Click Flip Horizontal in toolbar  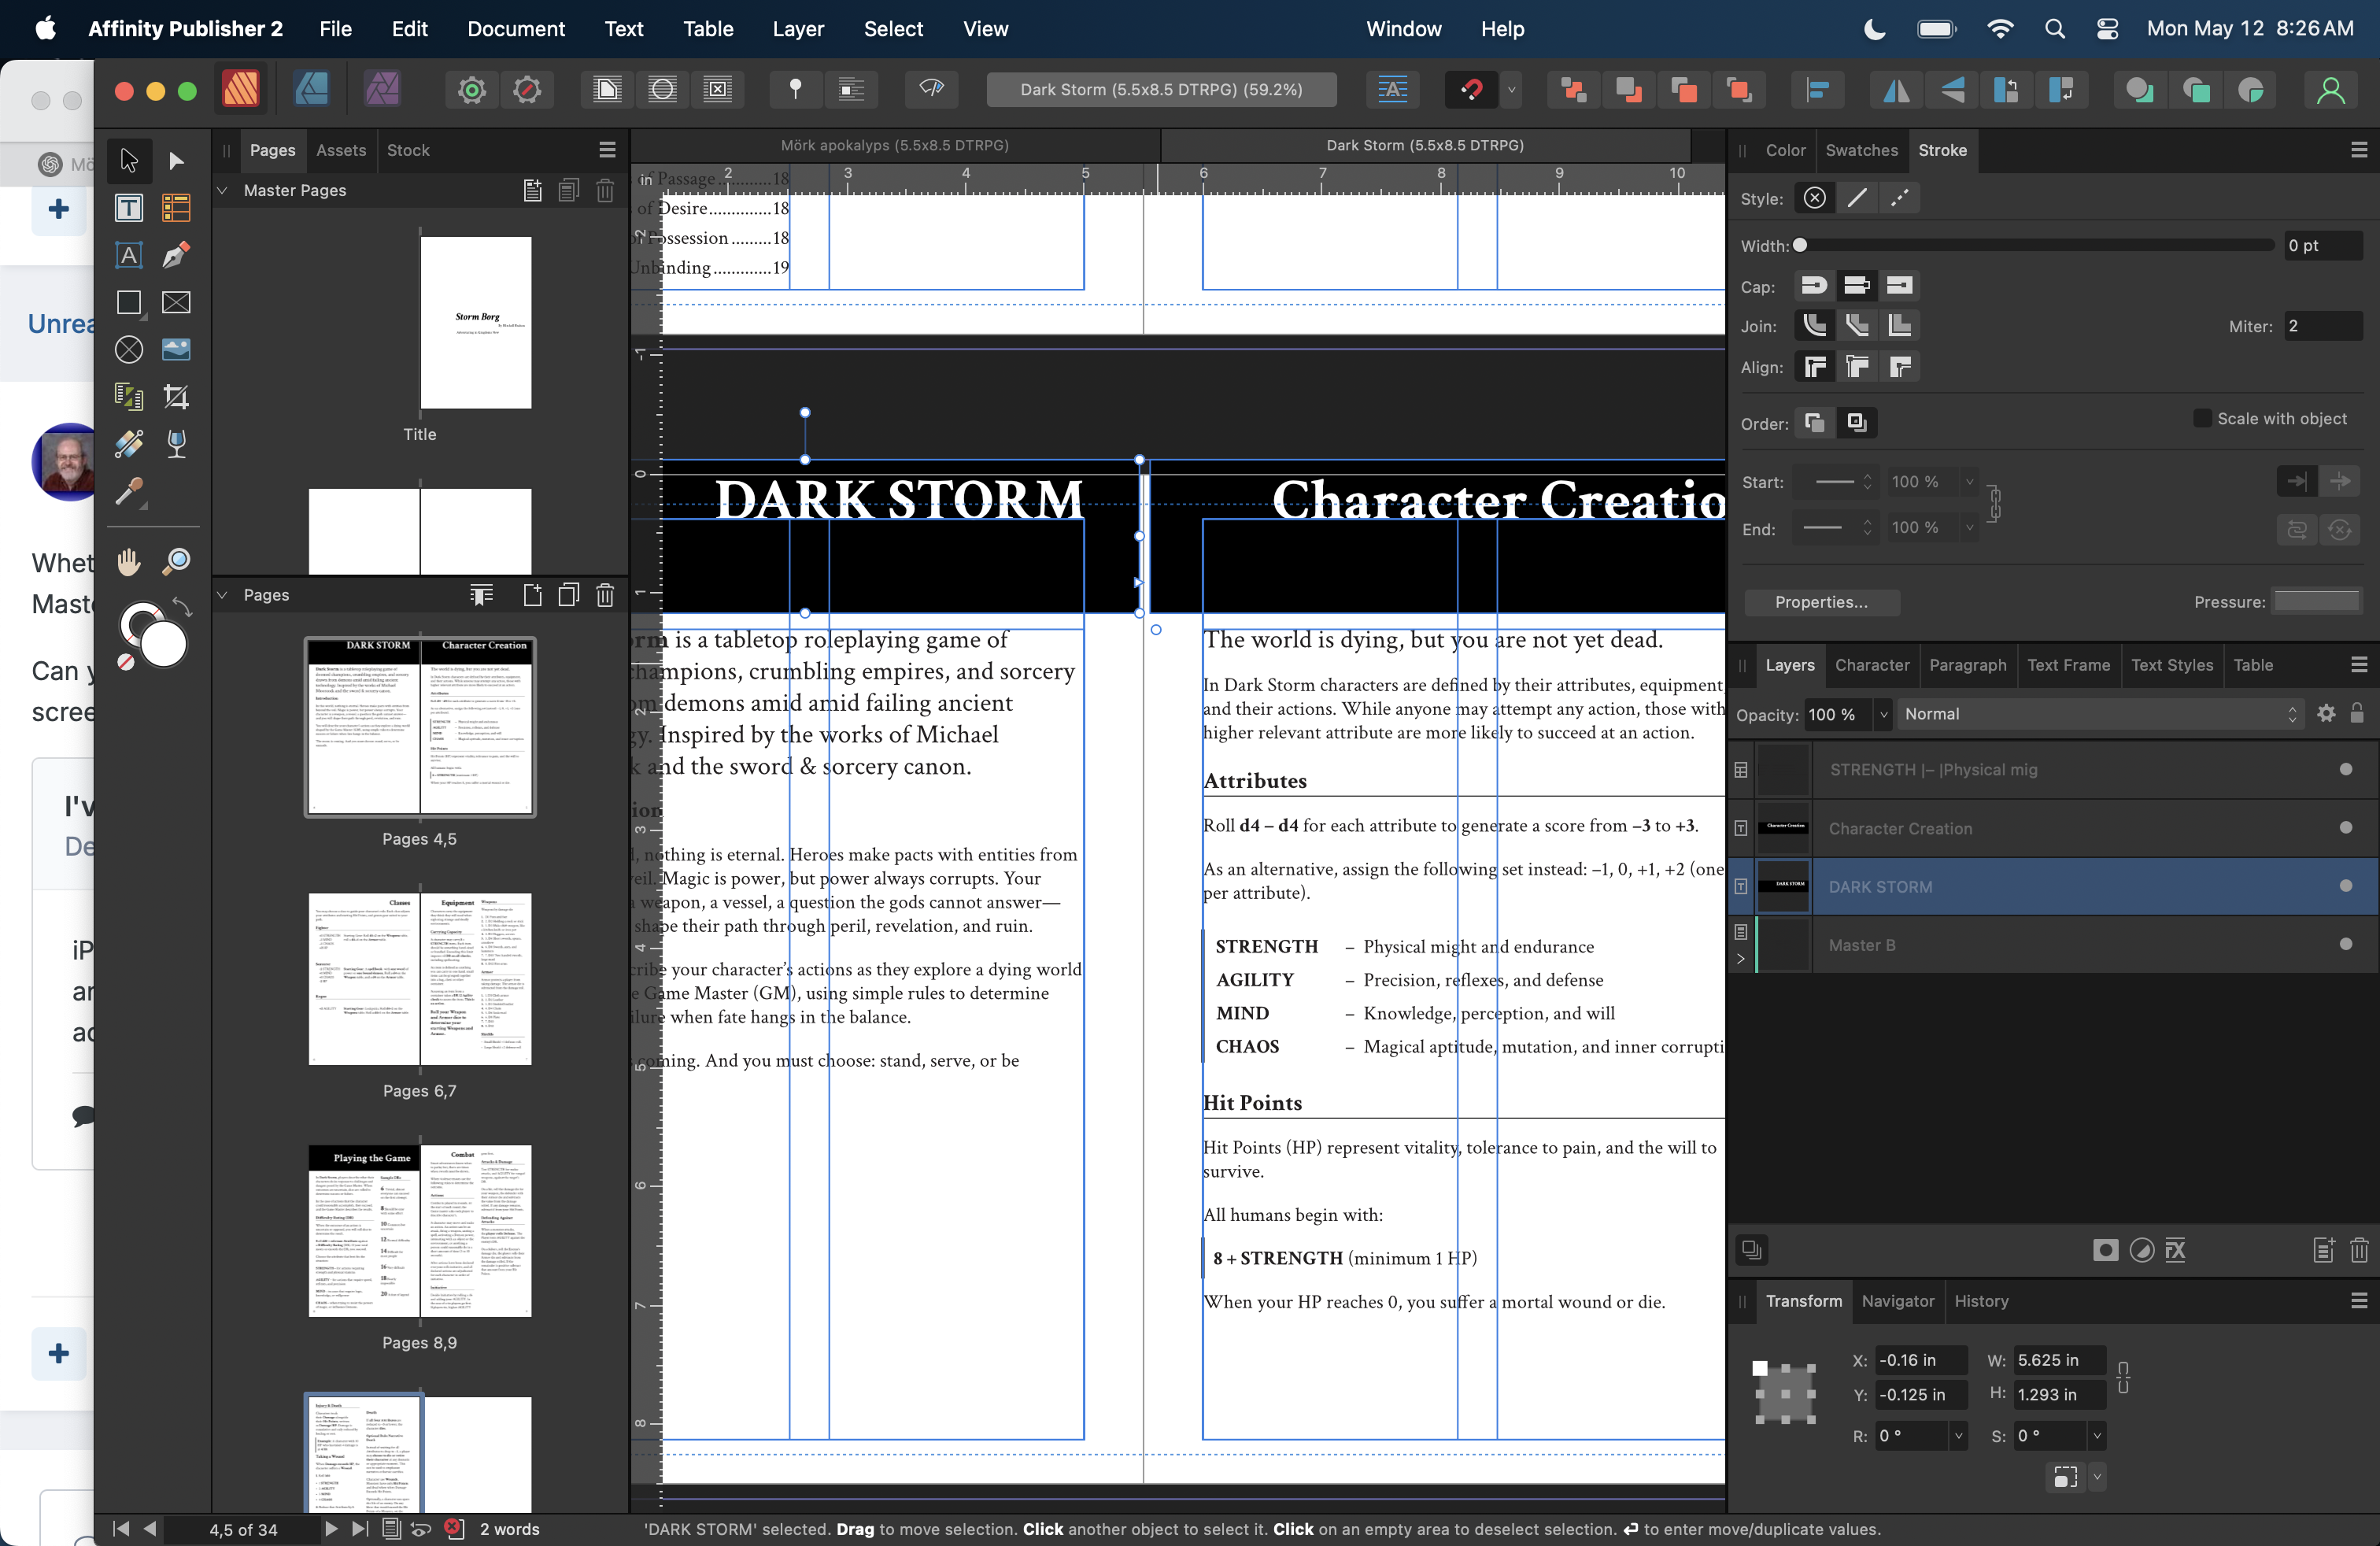pyautogui.click(x=1896, y=90)
